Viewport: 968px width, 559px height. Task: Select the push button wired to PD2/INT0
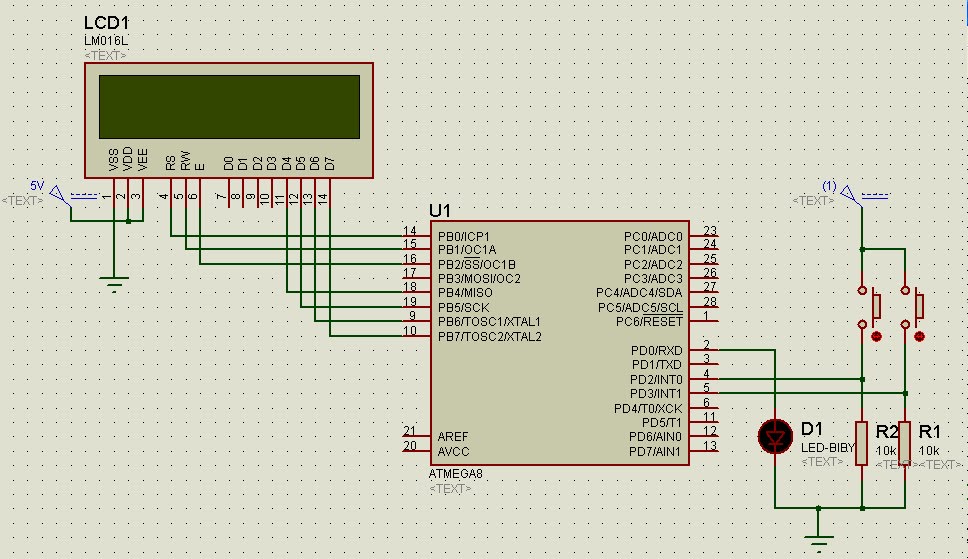point(868,307)
